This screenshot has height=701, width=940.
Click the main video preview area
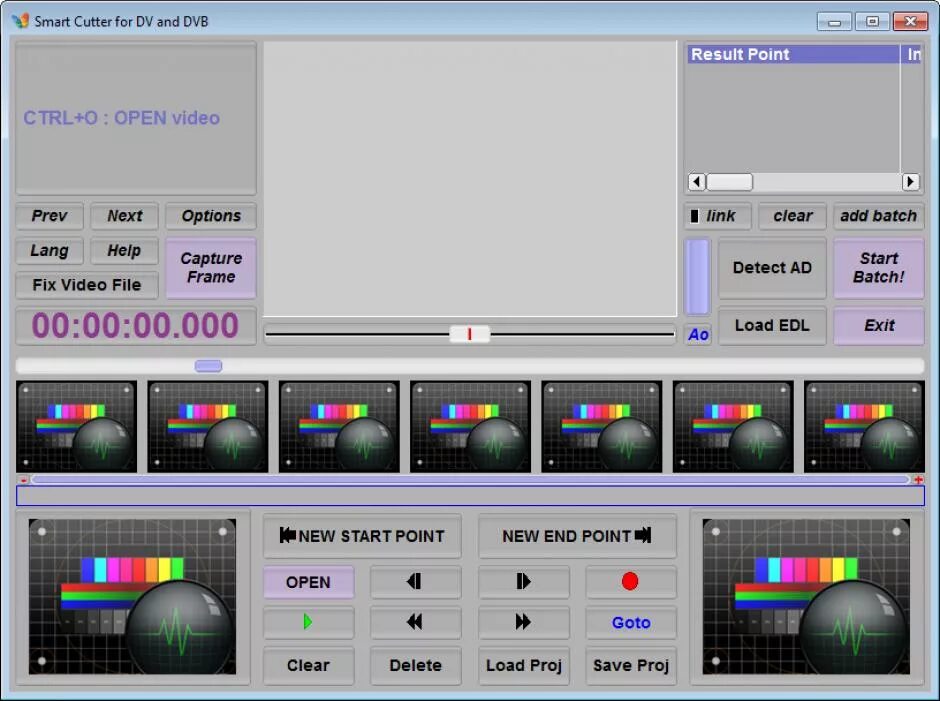(x=470, y=178)
